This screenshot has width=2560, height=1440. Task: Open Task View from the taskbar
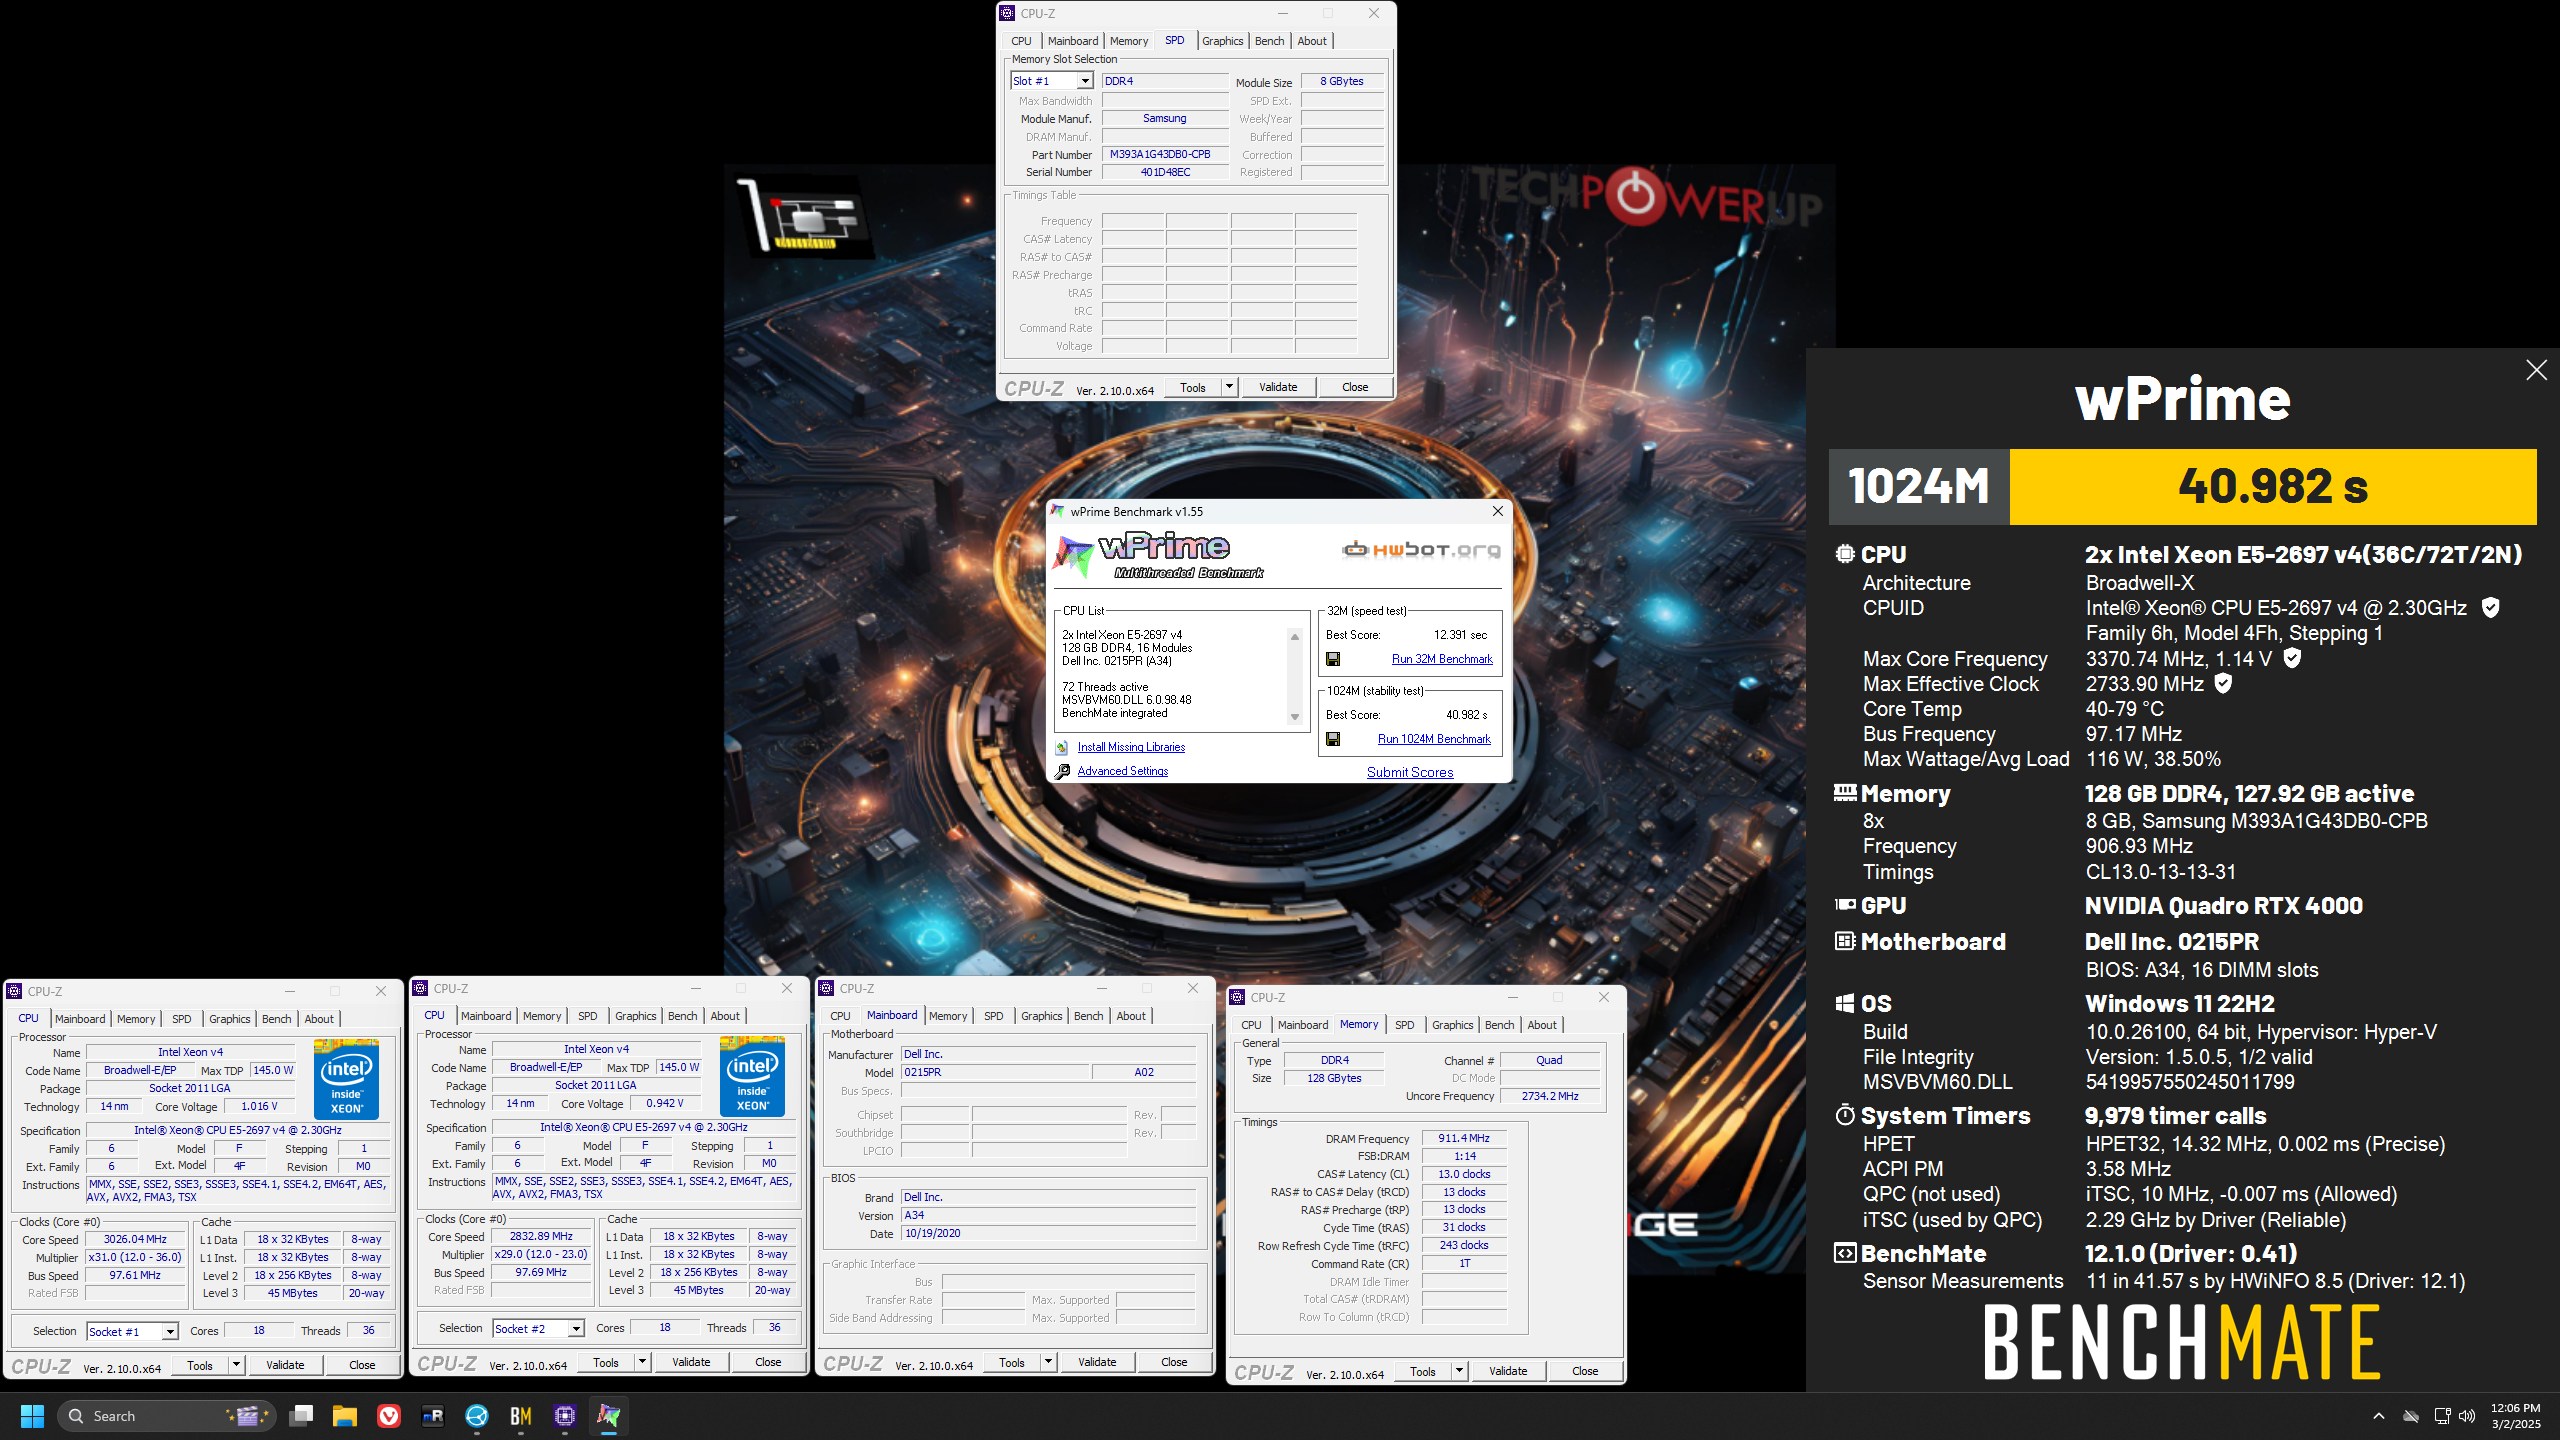(x=301, y=1416)
